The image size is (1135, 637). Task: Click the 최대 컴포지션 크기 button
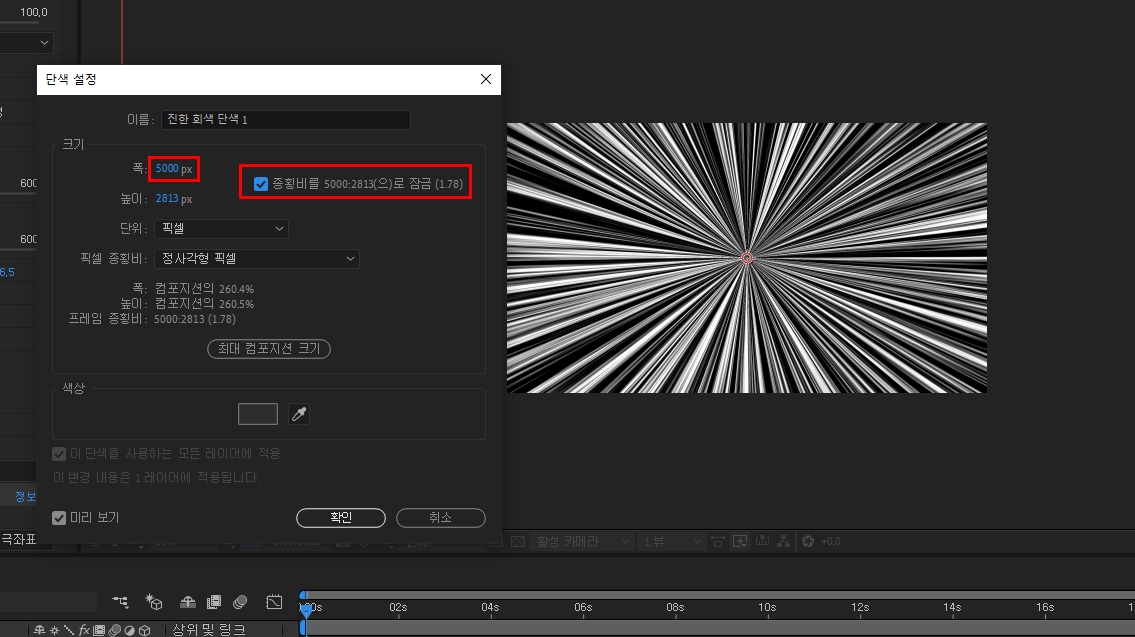click(x=269, y=349)
